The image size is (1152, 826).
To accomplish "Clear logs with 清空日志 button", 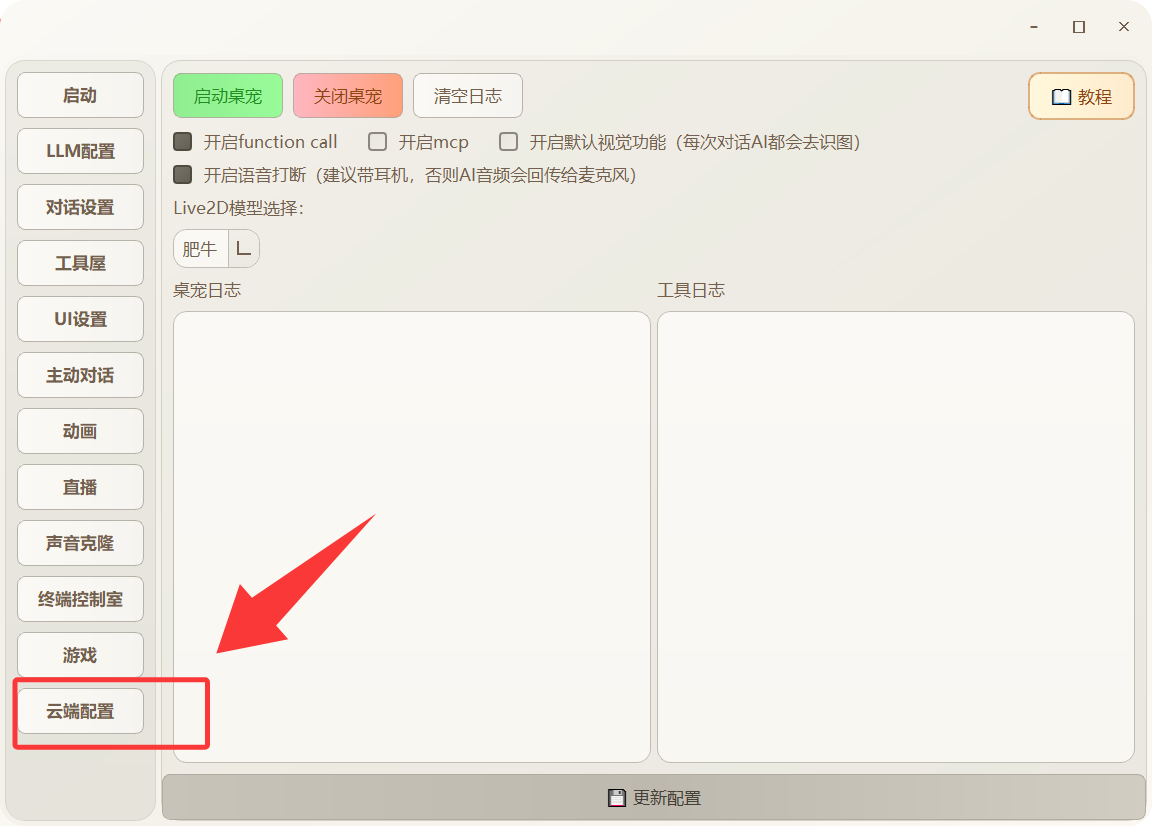I will 467,96.
